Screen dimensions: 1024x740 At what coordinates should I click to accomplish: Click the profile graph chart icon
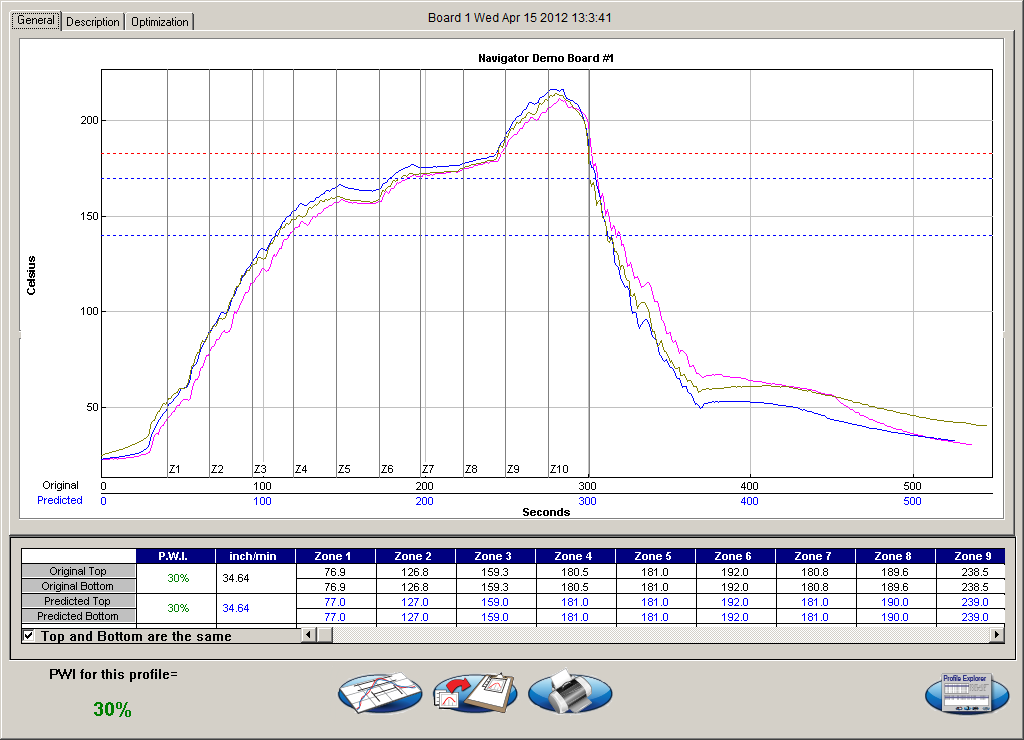[379, 692]
